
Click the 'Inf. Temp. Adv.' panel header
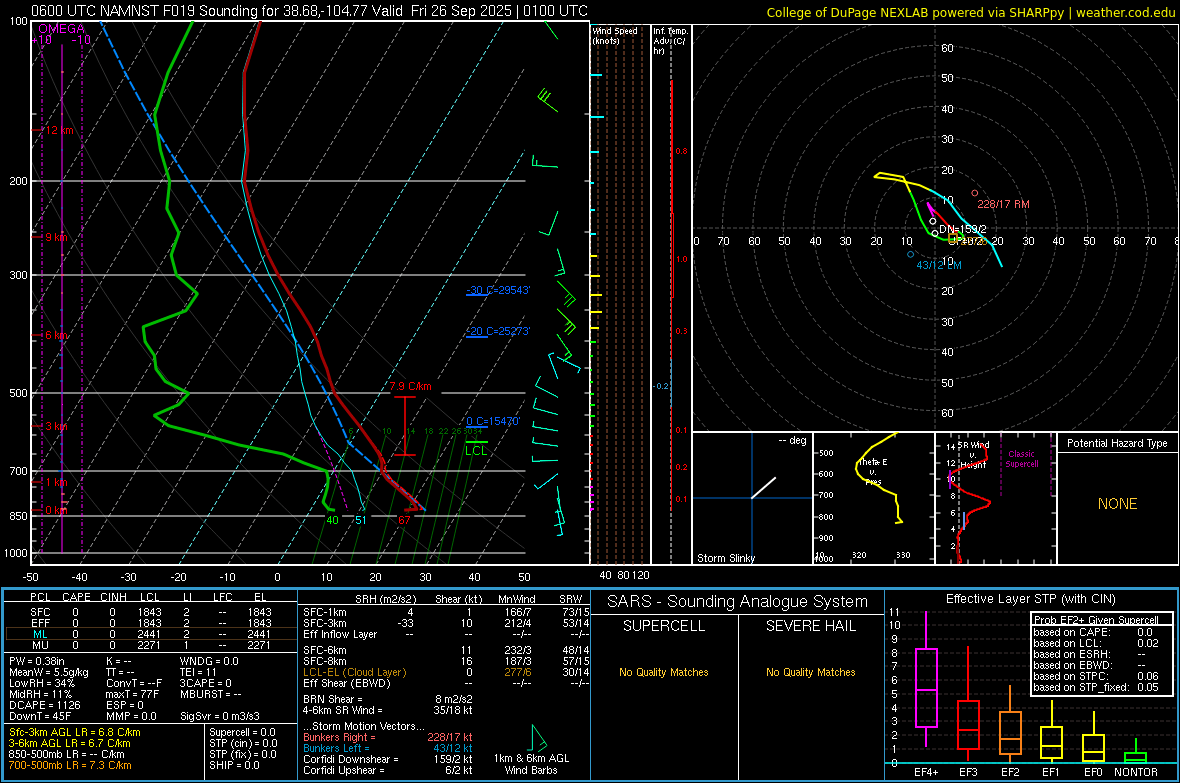tap(670, 41)
